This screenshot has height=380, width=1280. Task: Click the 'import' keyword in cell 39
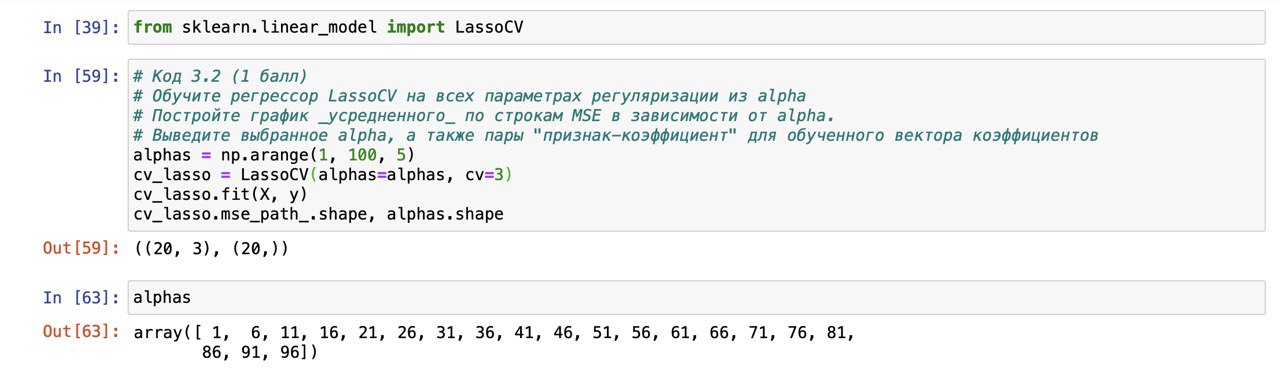[415, 28]
